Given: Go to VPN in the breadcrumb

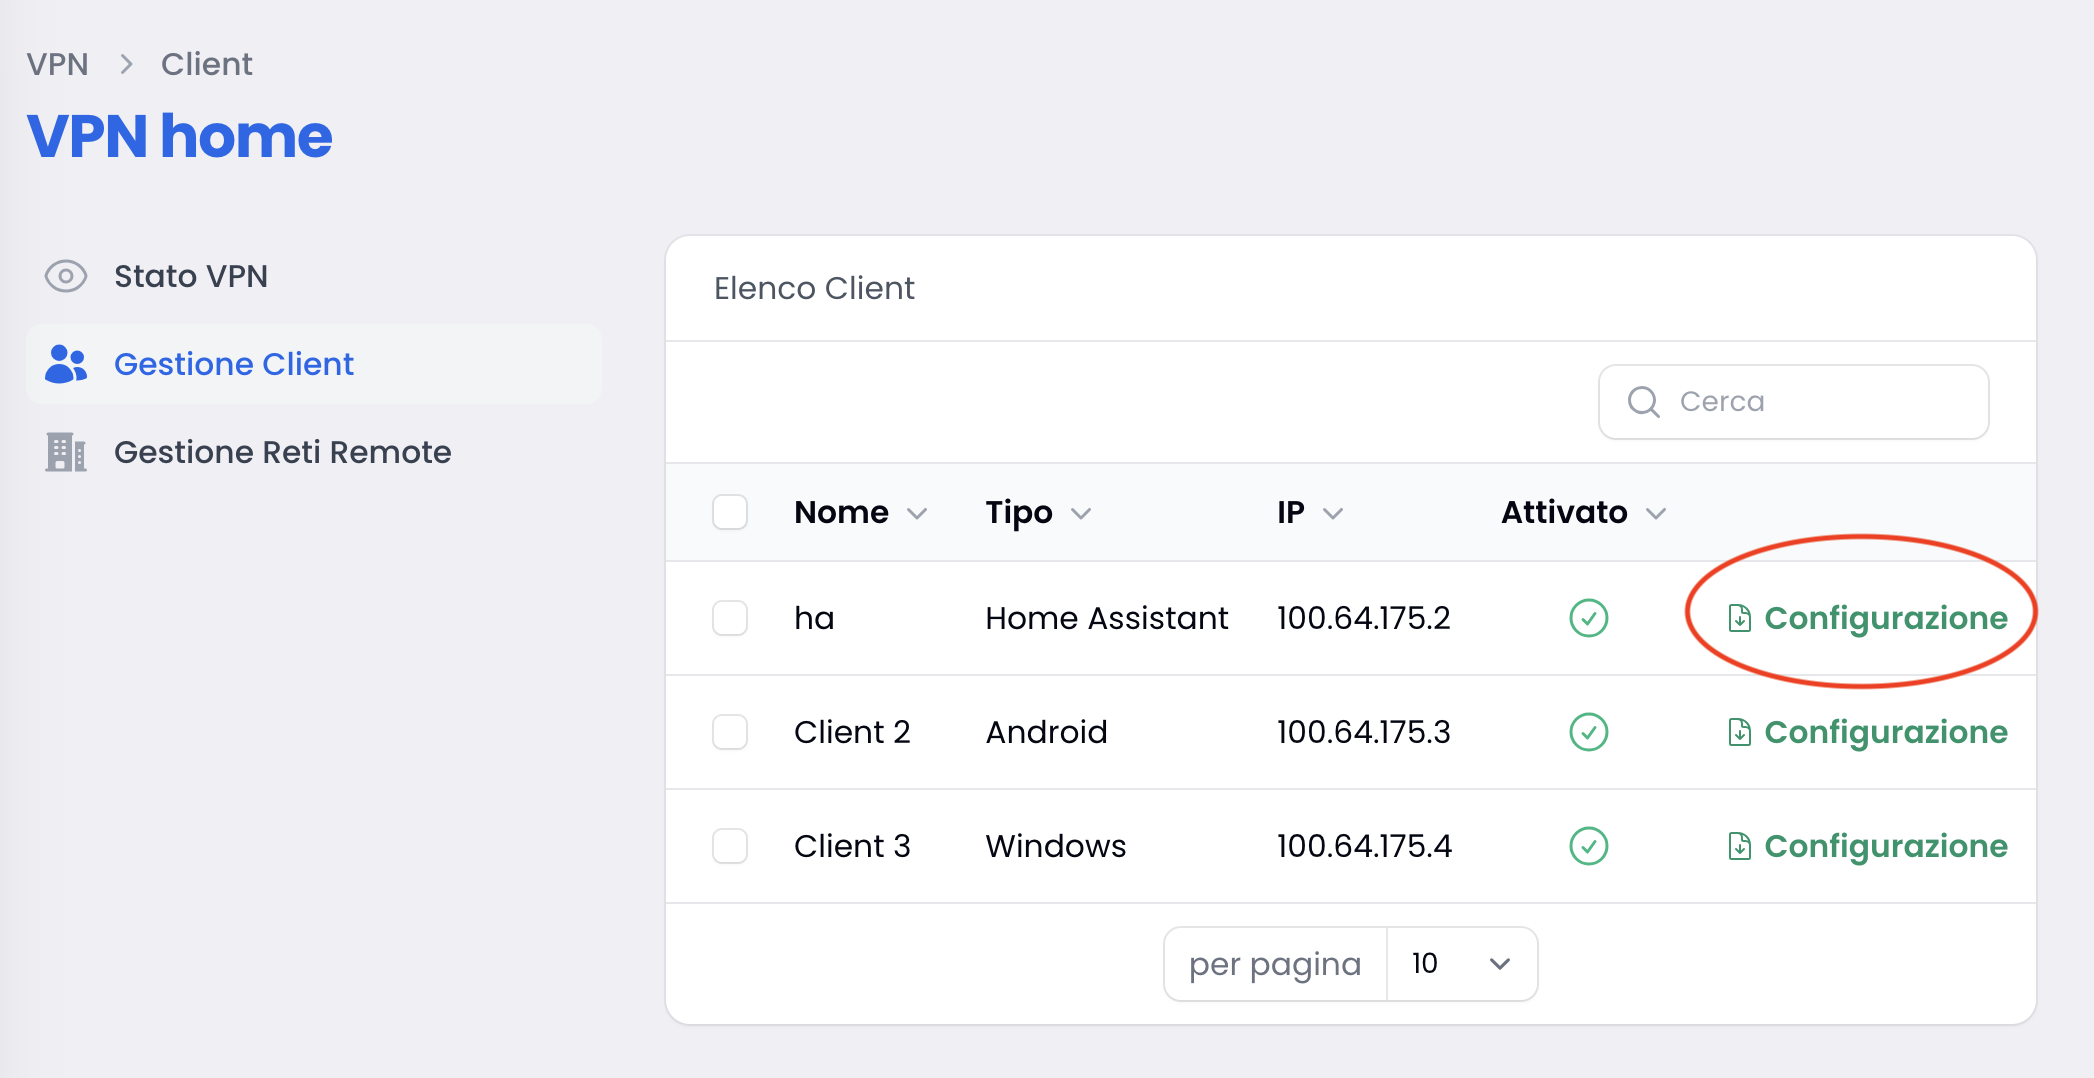Looking at the screenshot, I should click(x=57, y=64).
